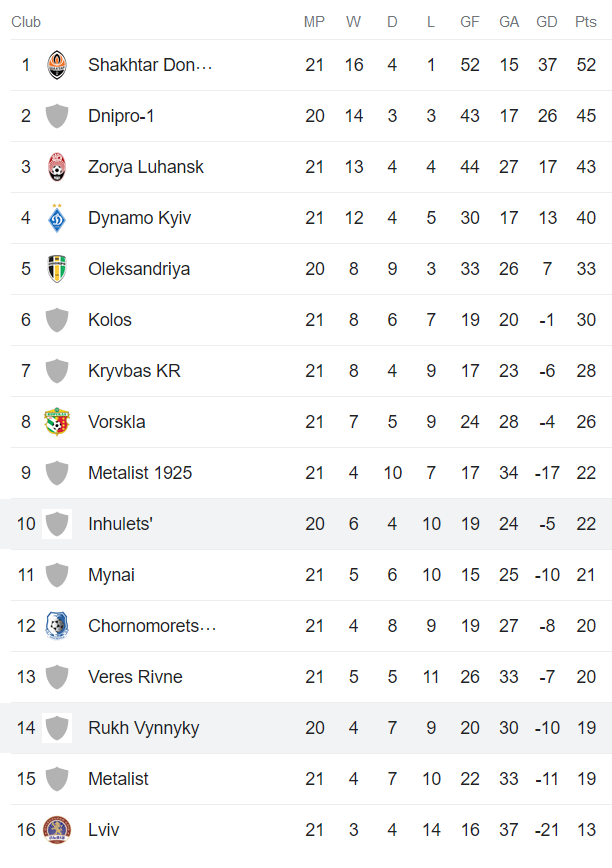Open the Shakhtar Donetsk team name
The width and height of the screenshot is (612, 868).
click(x=150, y=65)
